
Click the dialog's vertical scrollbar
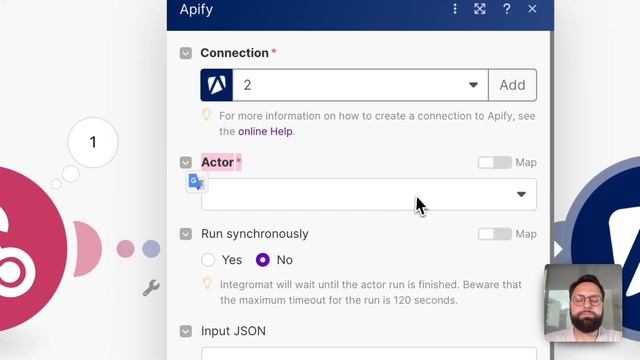[552, 196]
